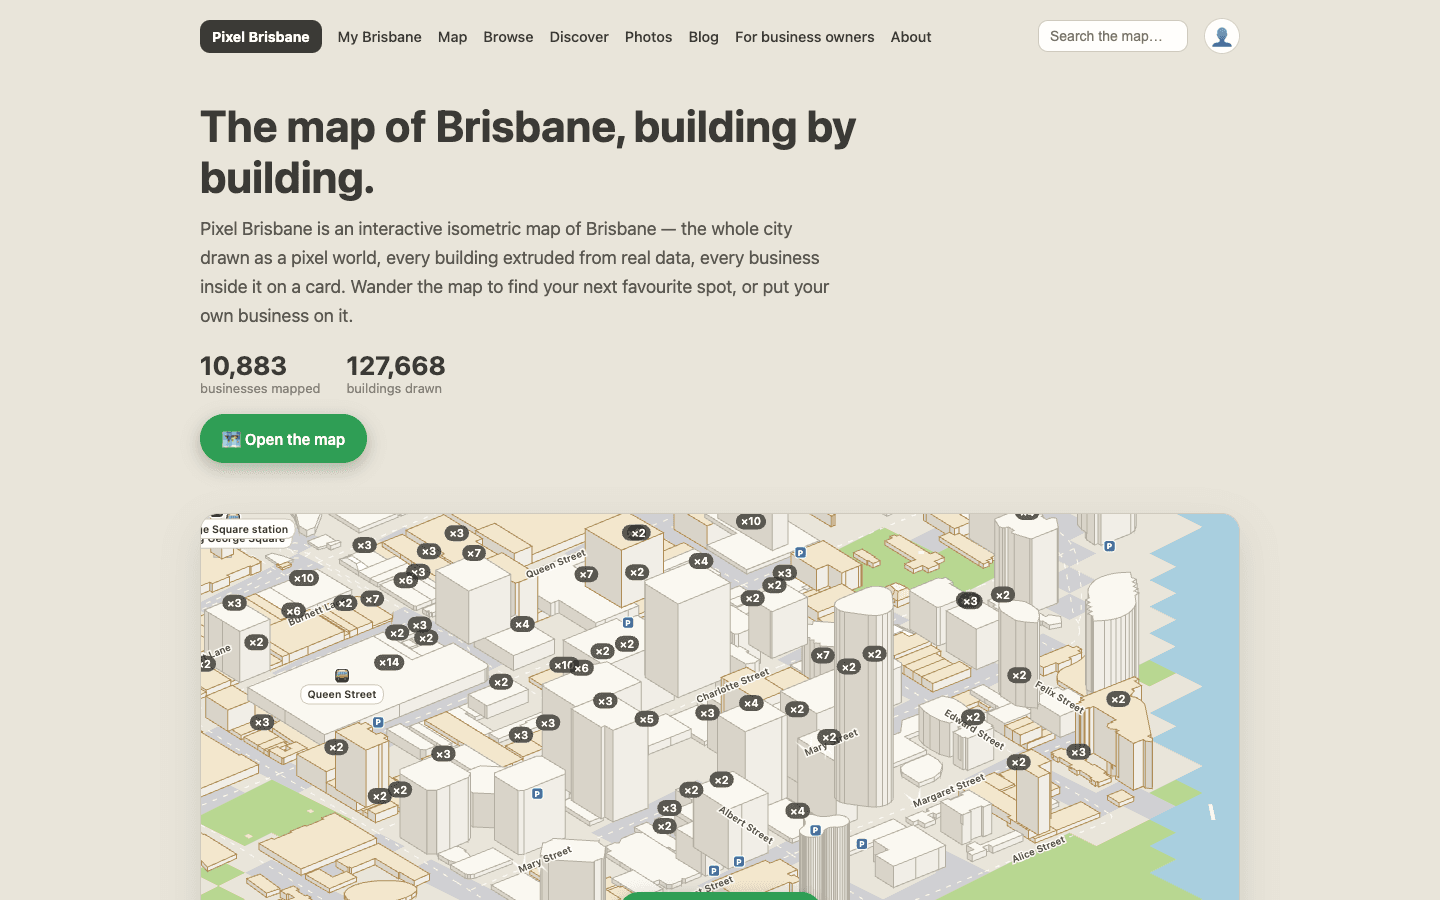The image size is (1440, 900).
Task: Click the parking icon below Queen Street station
Action: (378, 722)
